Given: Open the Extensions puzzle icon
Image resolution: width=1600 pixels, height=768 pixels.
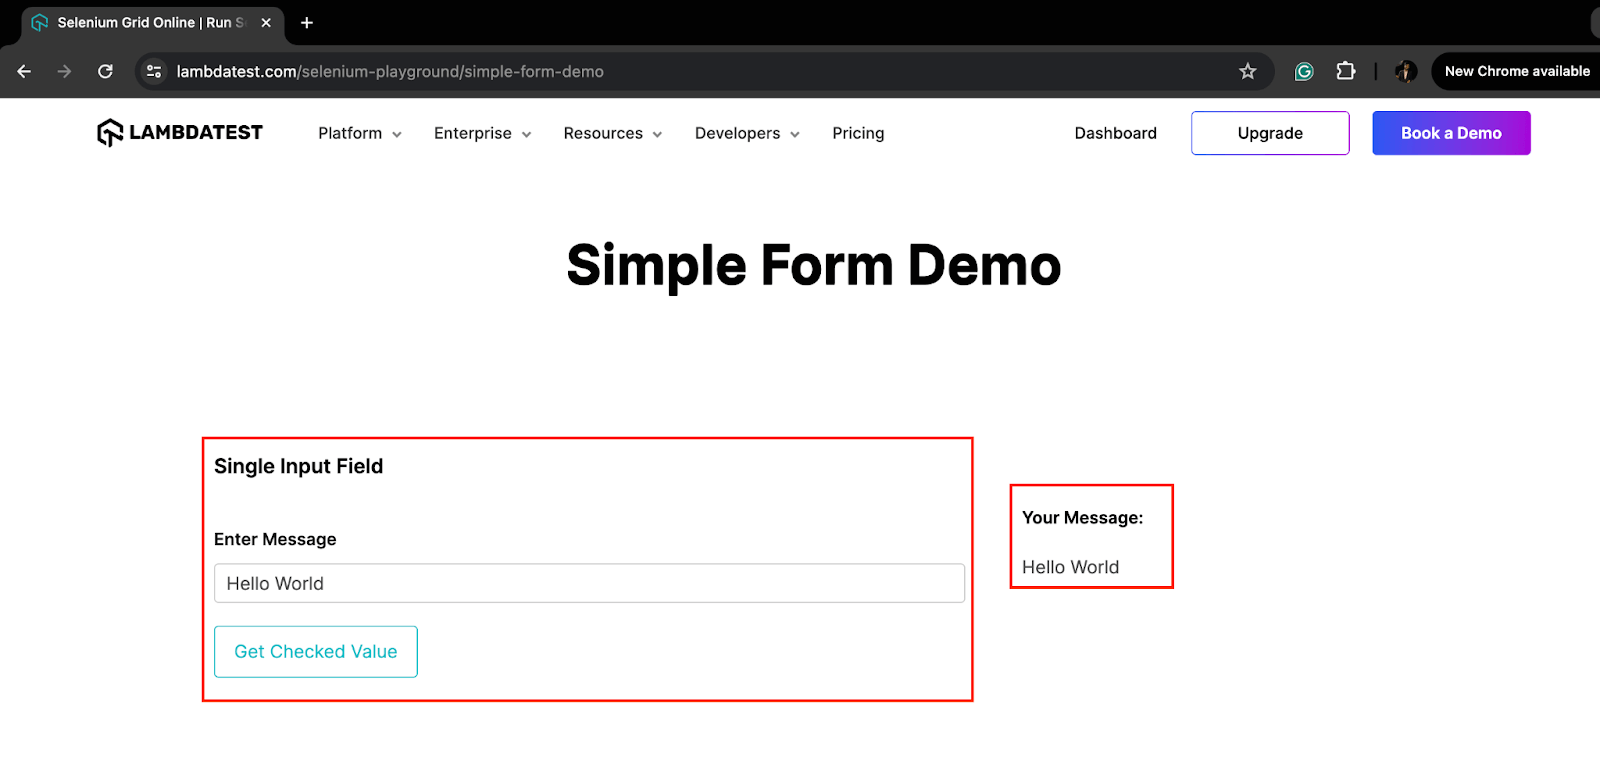Looking at the screenshot, I should point(1346,71).
